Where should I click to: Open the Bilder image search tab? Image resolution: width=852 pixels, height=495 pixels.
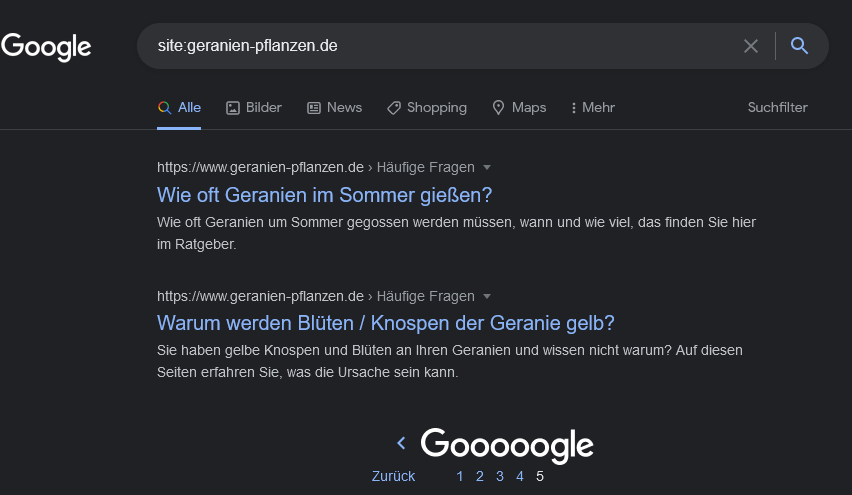pos(254,108)
